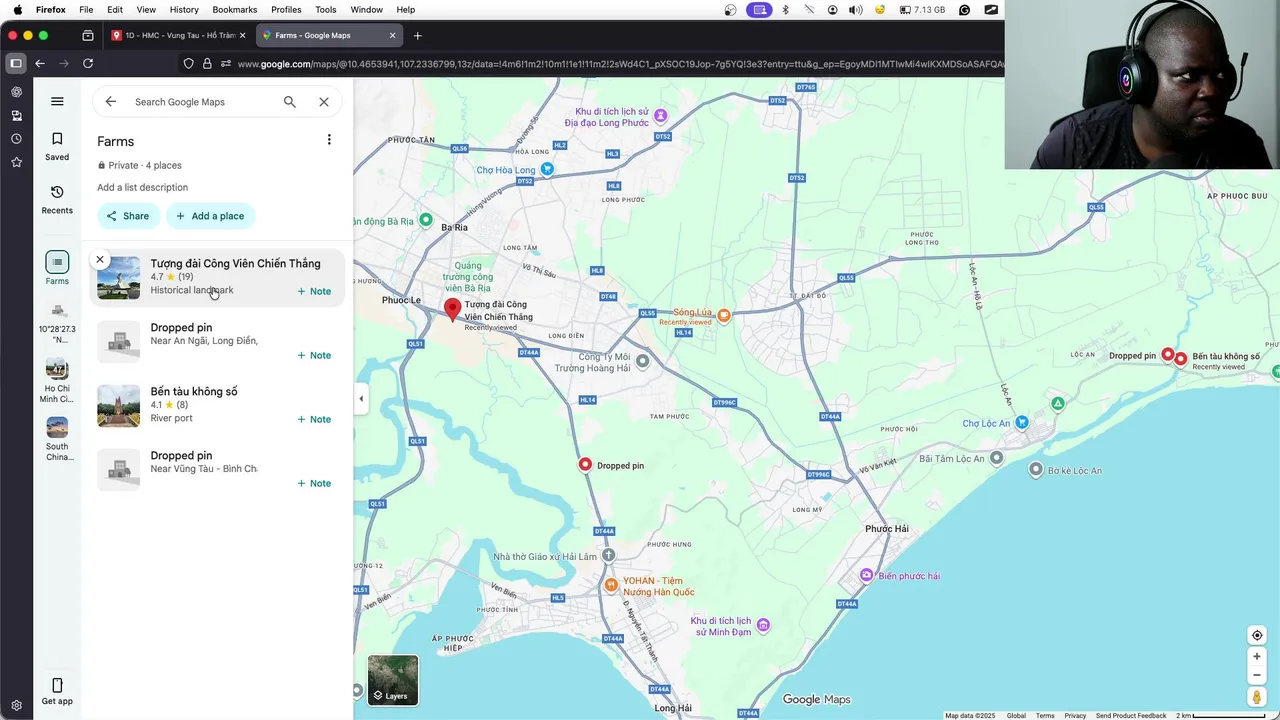Open the Farms list more options menu
This screenshot has width=1280, height=720.
[329, 140]
